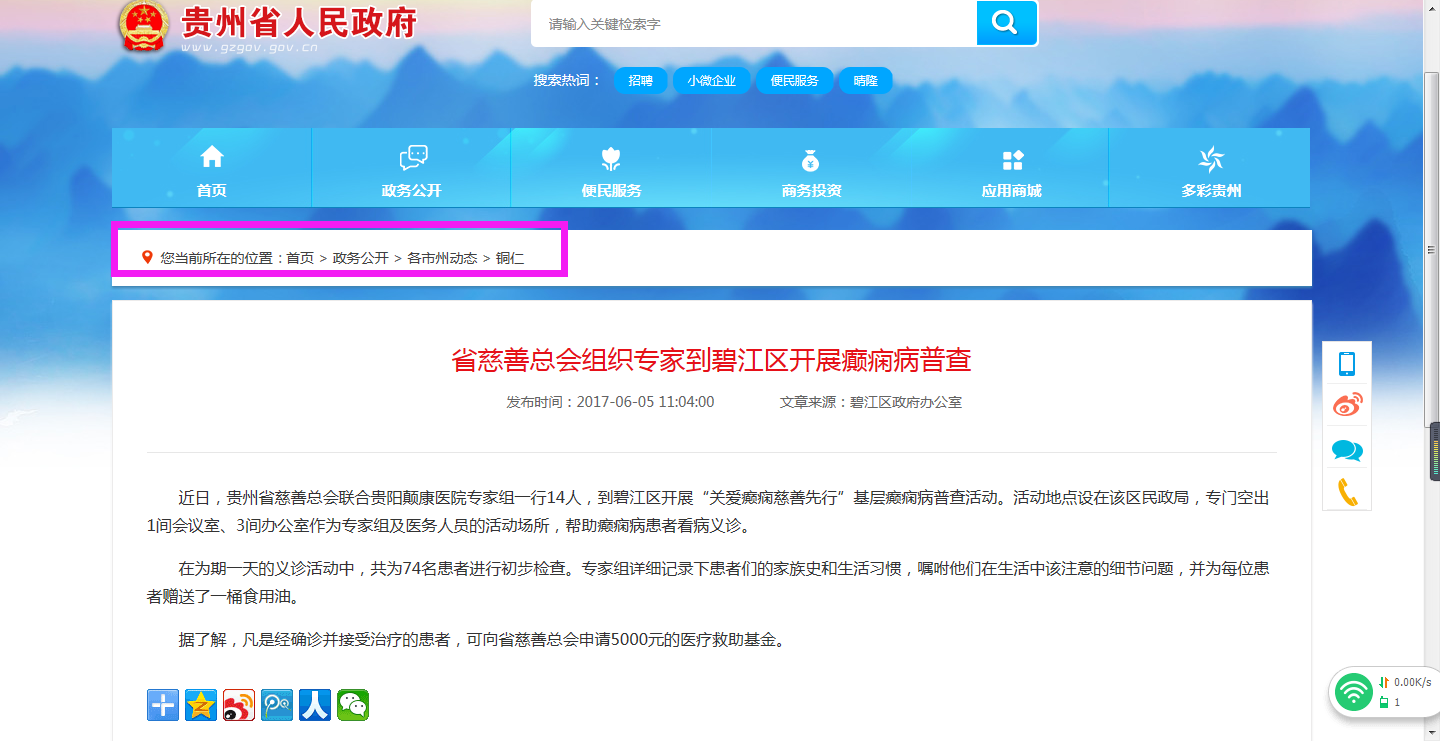Click the orange telephone sidebar icon

click(1347, 492)
